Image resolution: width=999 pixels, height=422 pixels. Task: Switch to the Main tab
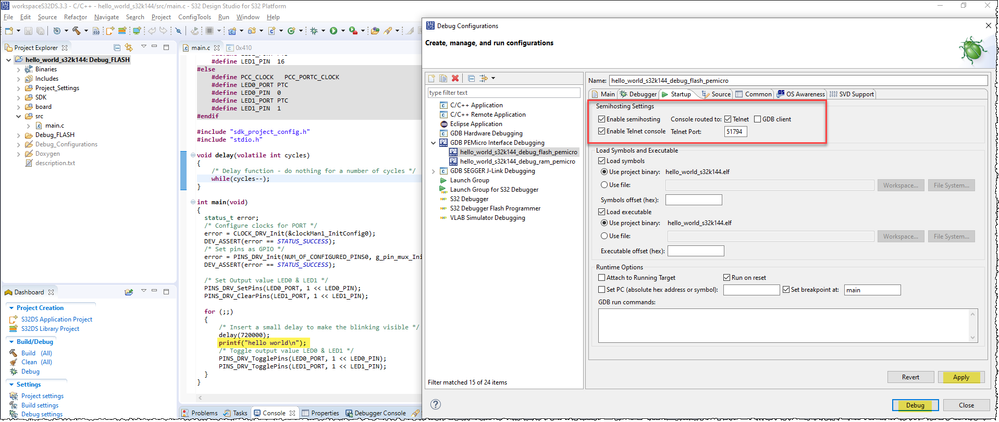click(x=603, y=94)
